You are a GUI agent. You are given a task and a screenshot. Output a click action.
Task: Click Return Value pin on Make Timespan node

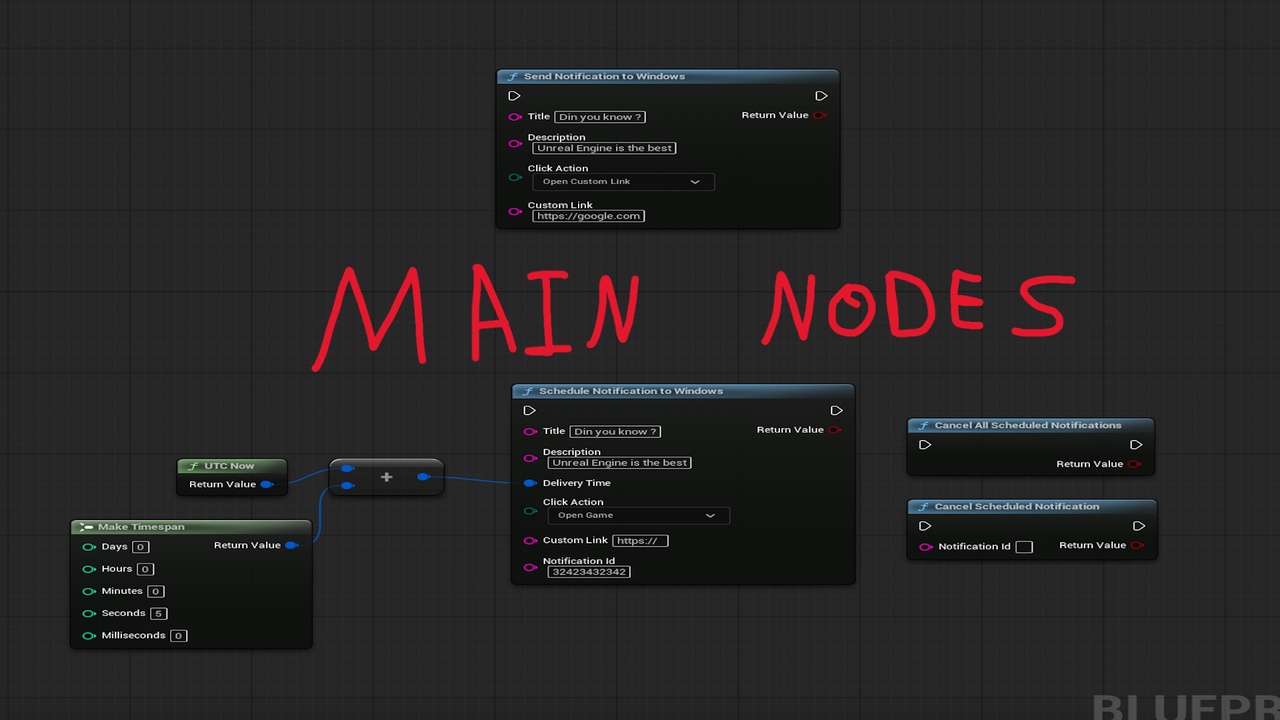[291, 545]
